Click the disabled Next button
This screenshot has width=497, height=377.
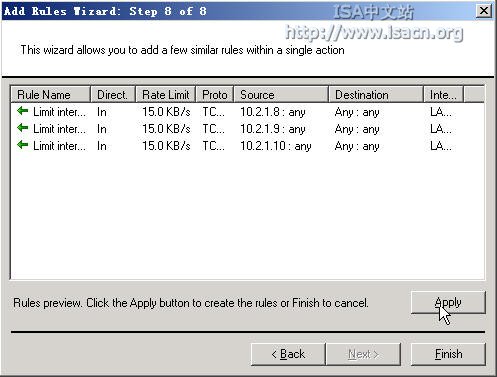coord(363,354)
